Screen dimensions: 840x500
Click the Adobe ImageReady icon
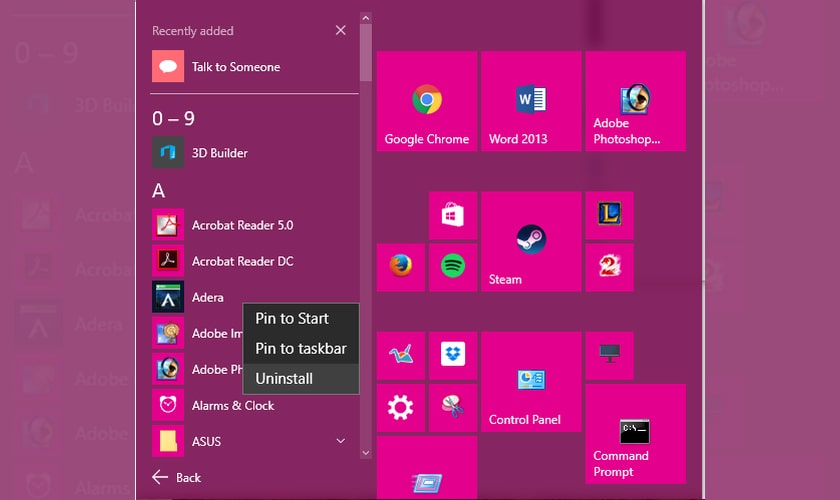click(168, 333)
